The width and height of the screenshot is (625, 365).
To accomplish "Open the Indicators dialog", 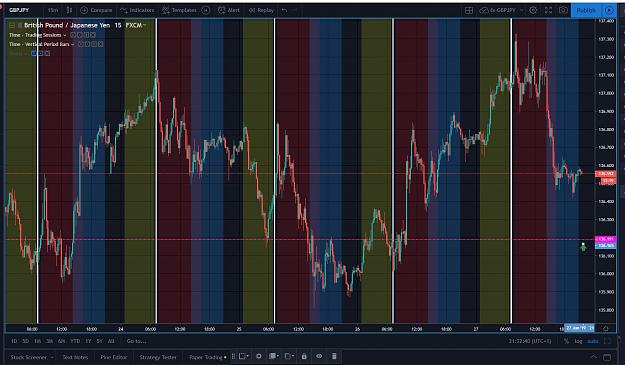I will (137, 10).
